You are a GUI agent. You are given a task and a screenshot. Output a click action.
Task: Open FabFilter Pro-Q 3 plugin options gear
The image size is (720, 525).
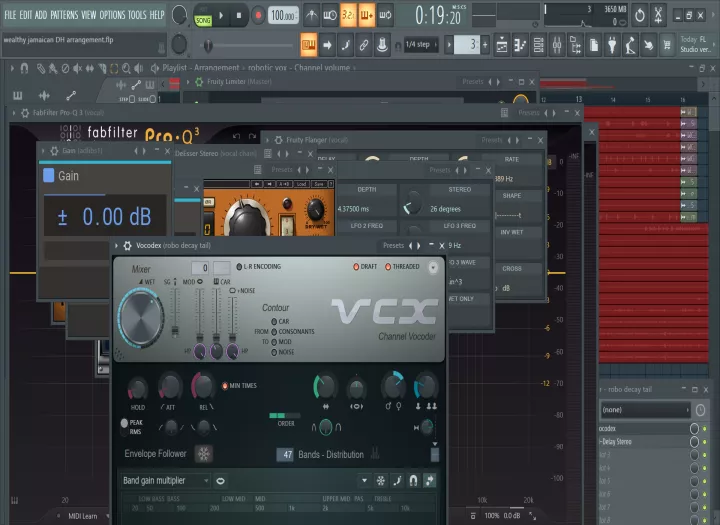(25, 113)
